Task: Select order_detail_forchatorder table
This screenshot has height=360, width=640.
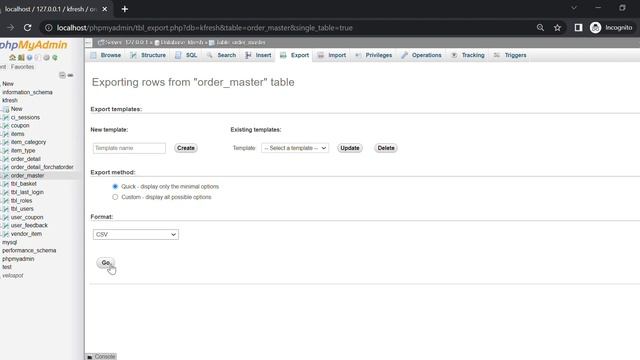Action: [42, 167]
